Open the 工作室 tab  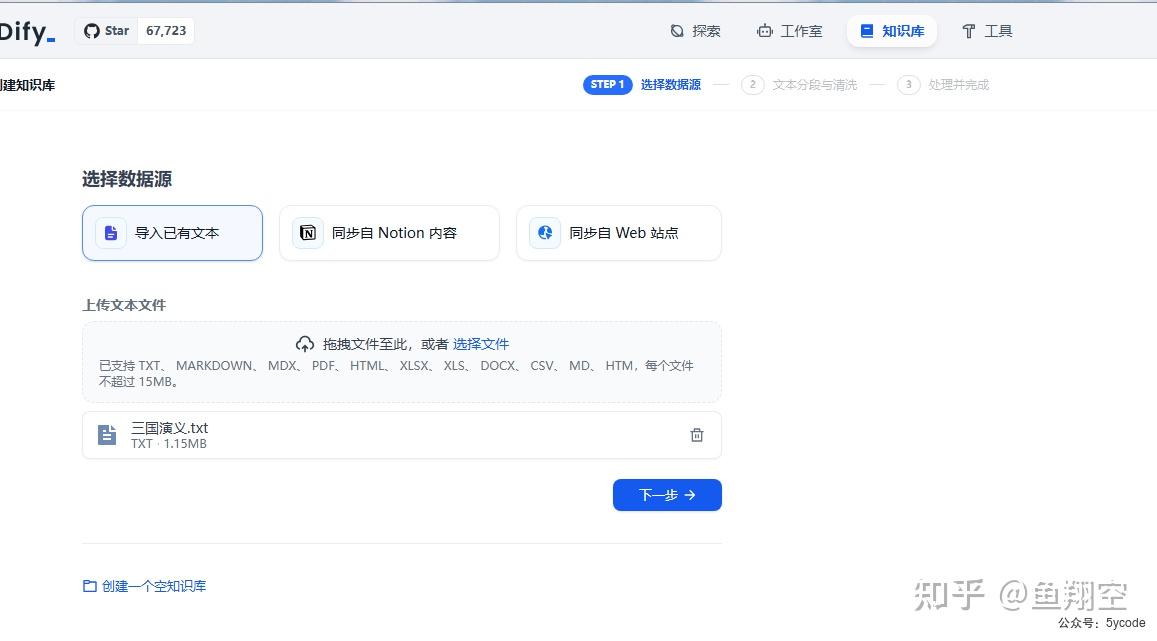pyautogui.click(x=790, y=31)
